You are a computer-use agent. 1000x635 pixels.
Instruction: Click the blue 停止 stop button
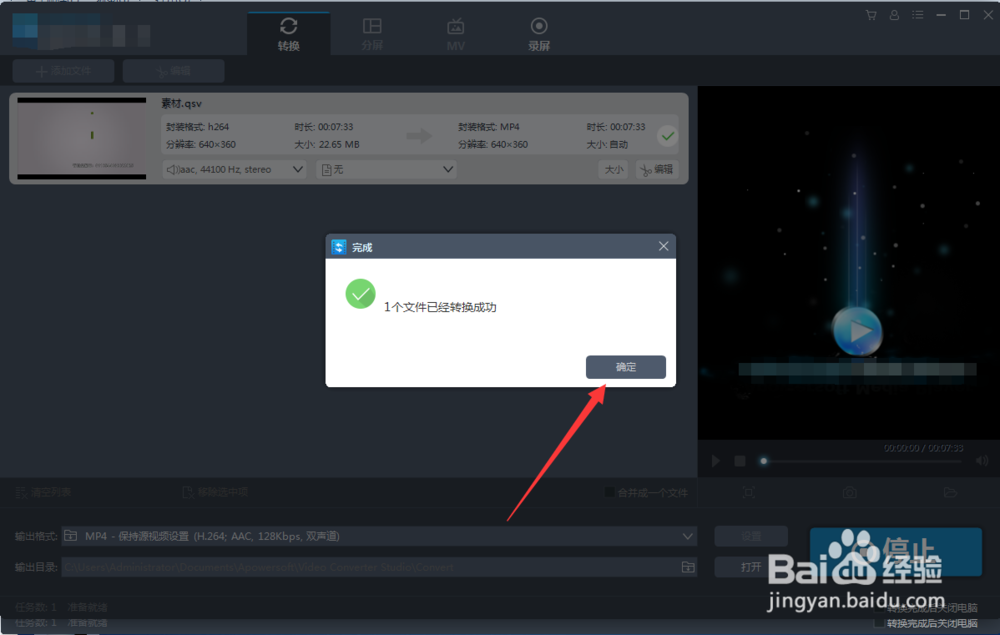click(x=895, y=551)
